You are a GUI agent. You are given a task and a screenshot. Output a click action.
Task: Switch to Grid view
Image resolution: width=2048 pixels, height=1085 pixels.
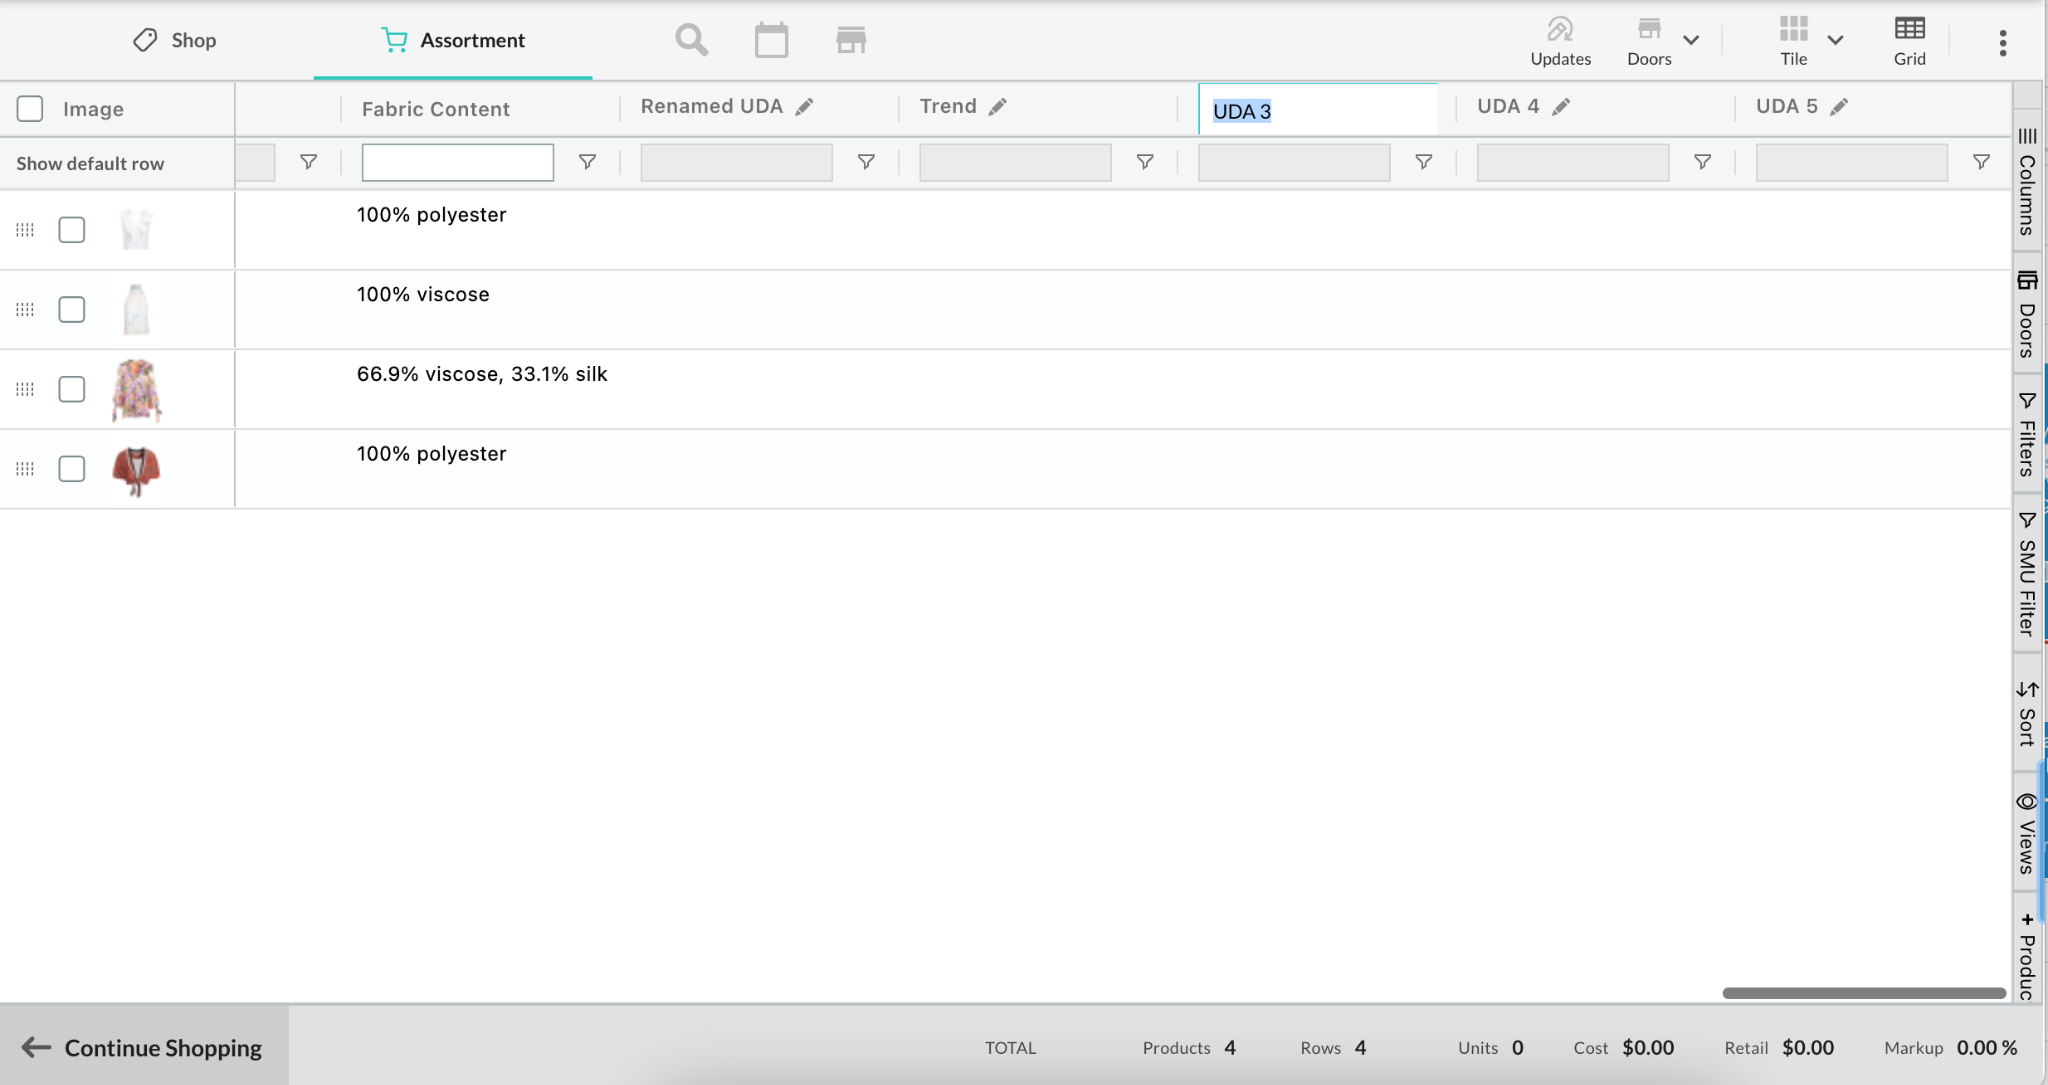pos(1909,42)
